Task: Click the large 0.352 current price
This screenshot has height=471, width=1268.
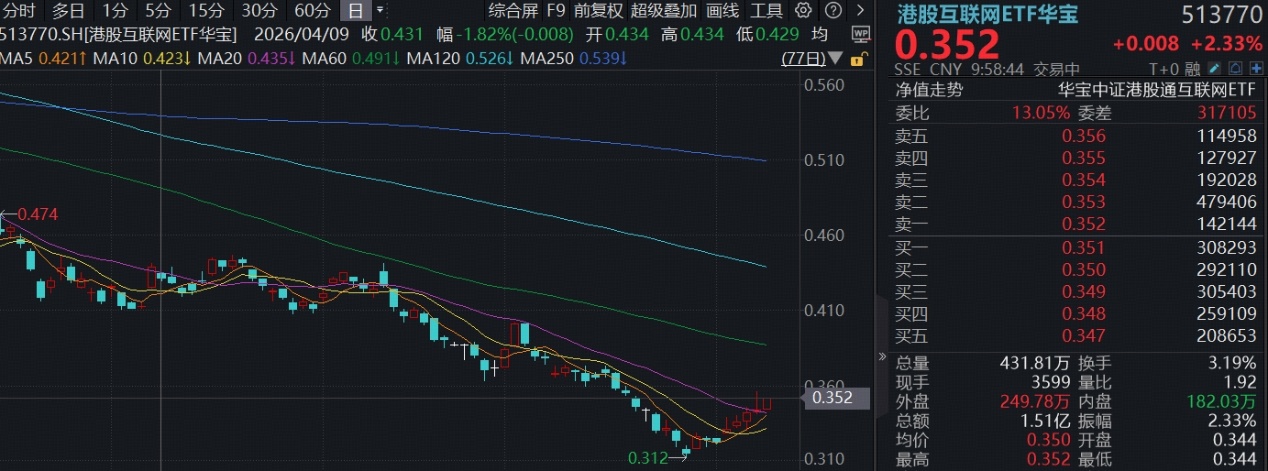Action: 947,45
